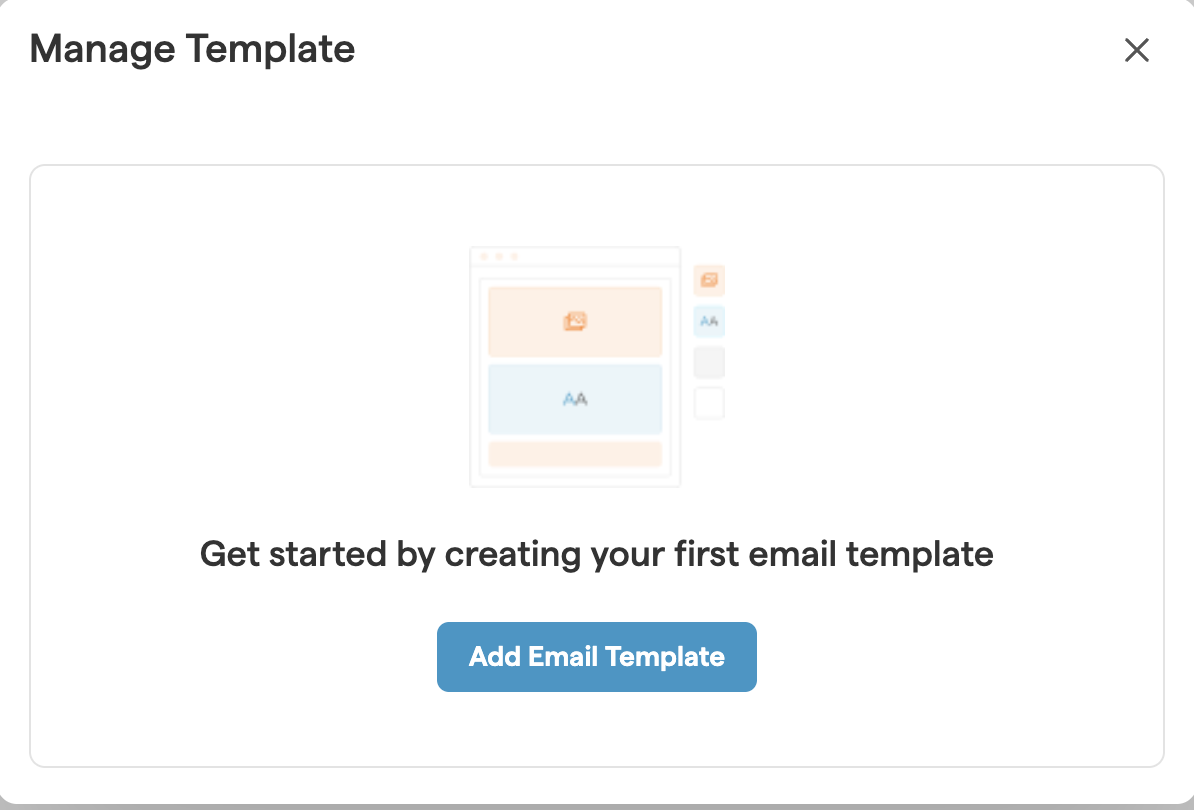
Task: Select the small orange image tile beside the illustration
Action: point(709,280)
